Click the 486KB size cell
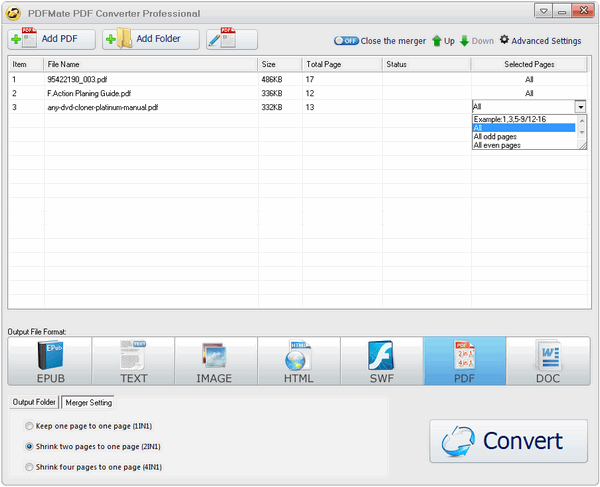The height and width of the screenshot is (487, 600). tap(272, 79)
